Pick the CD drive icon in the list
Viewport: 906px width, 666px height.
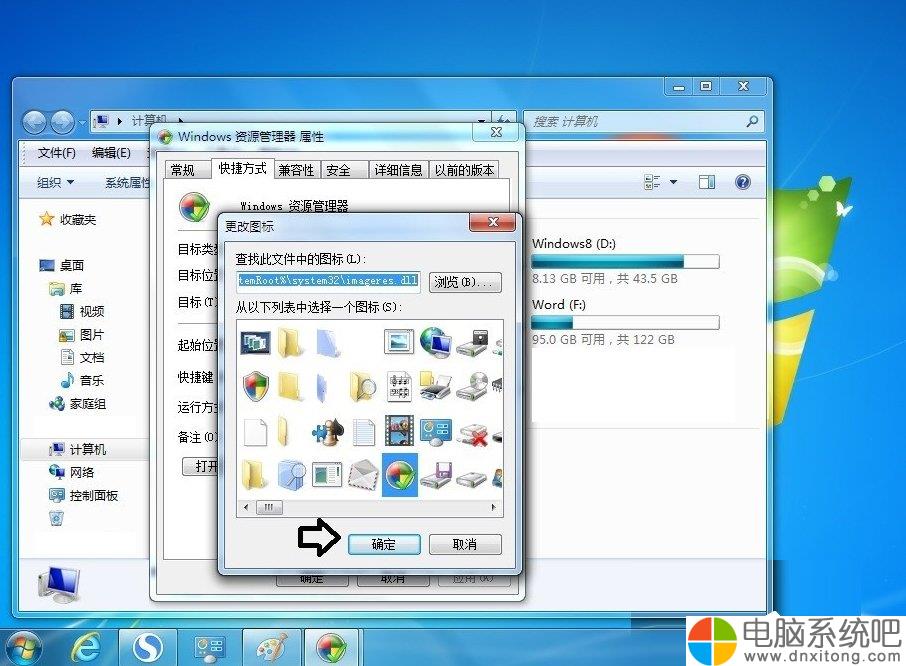point(472,386)
